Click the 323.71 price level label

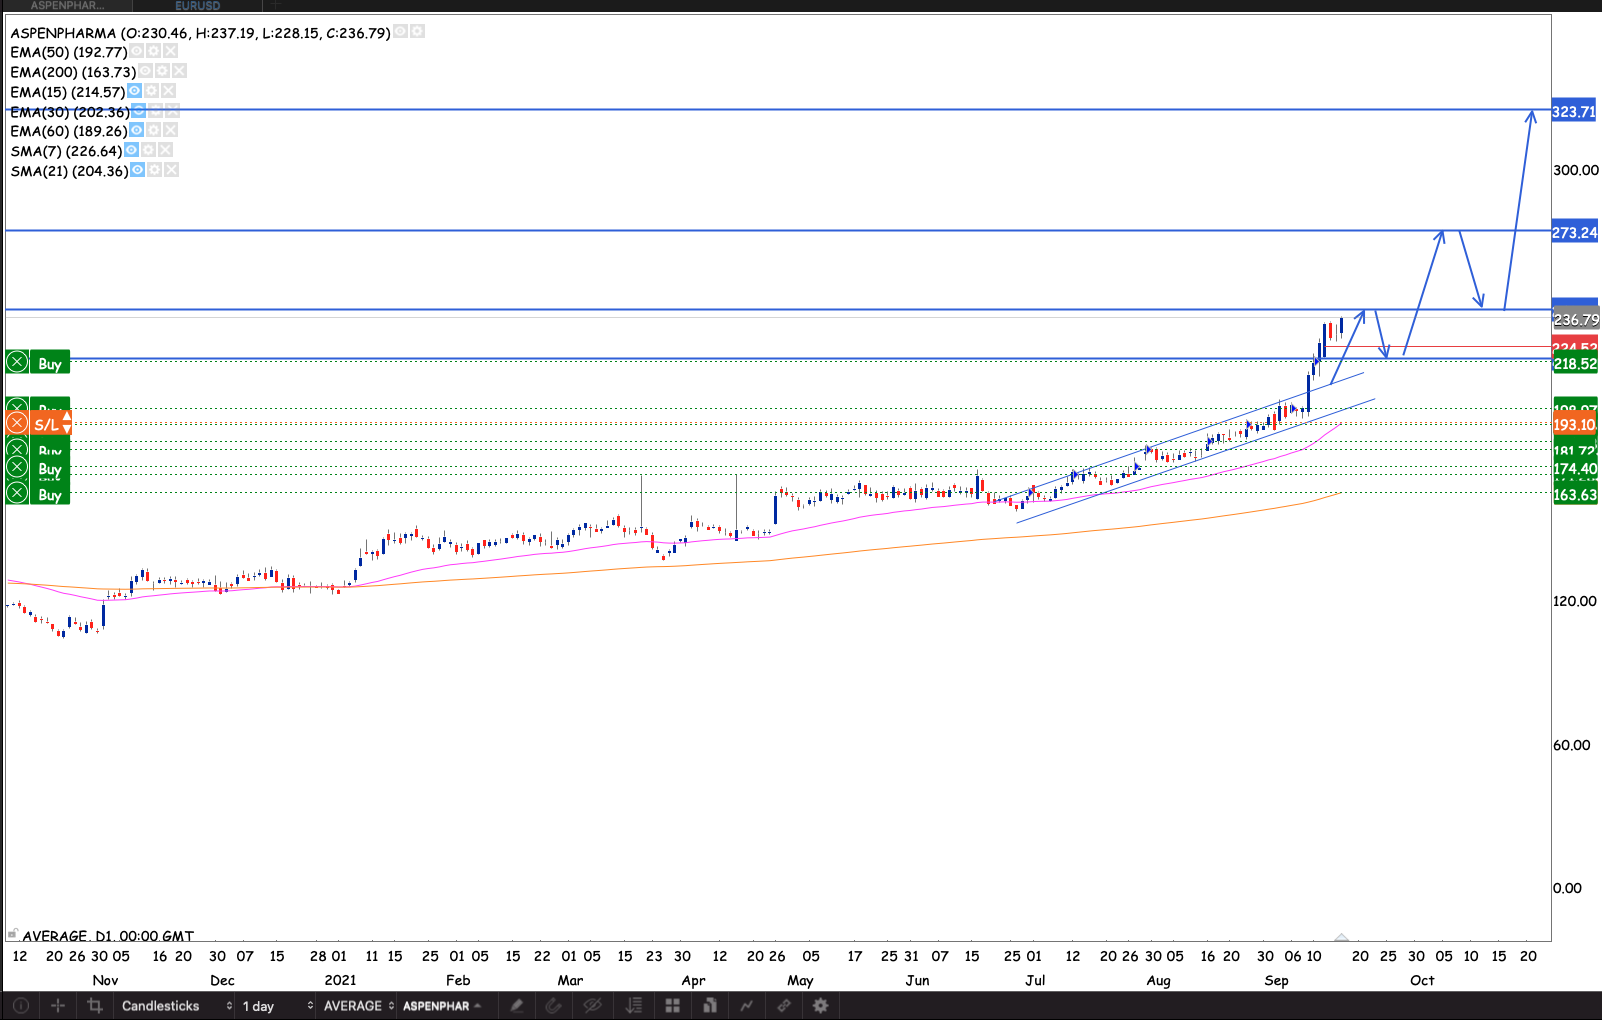point(1574,112)
